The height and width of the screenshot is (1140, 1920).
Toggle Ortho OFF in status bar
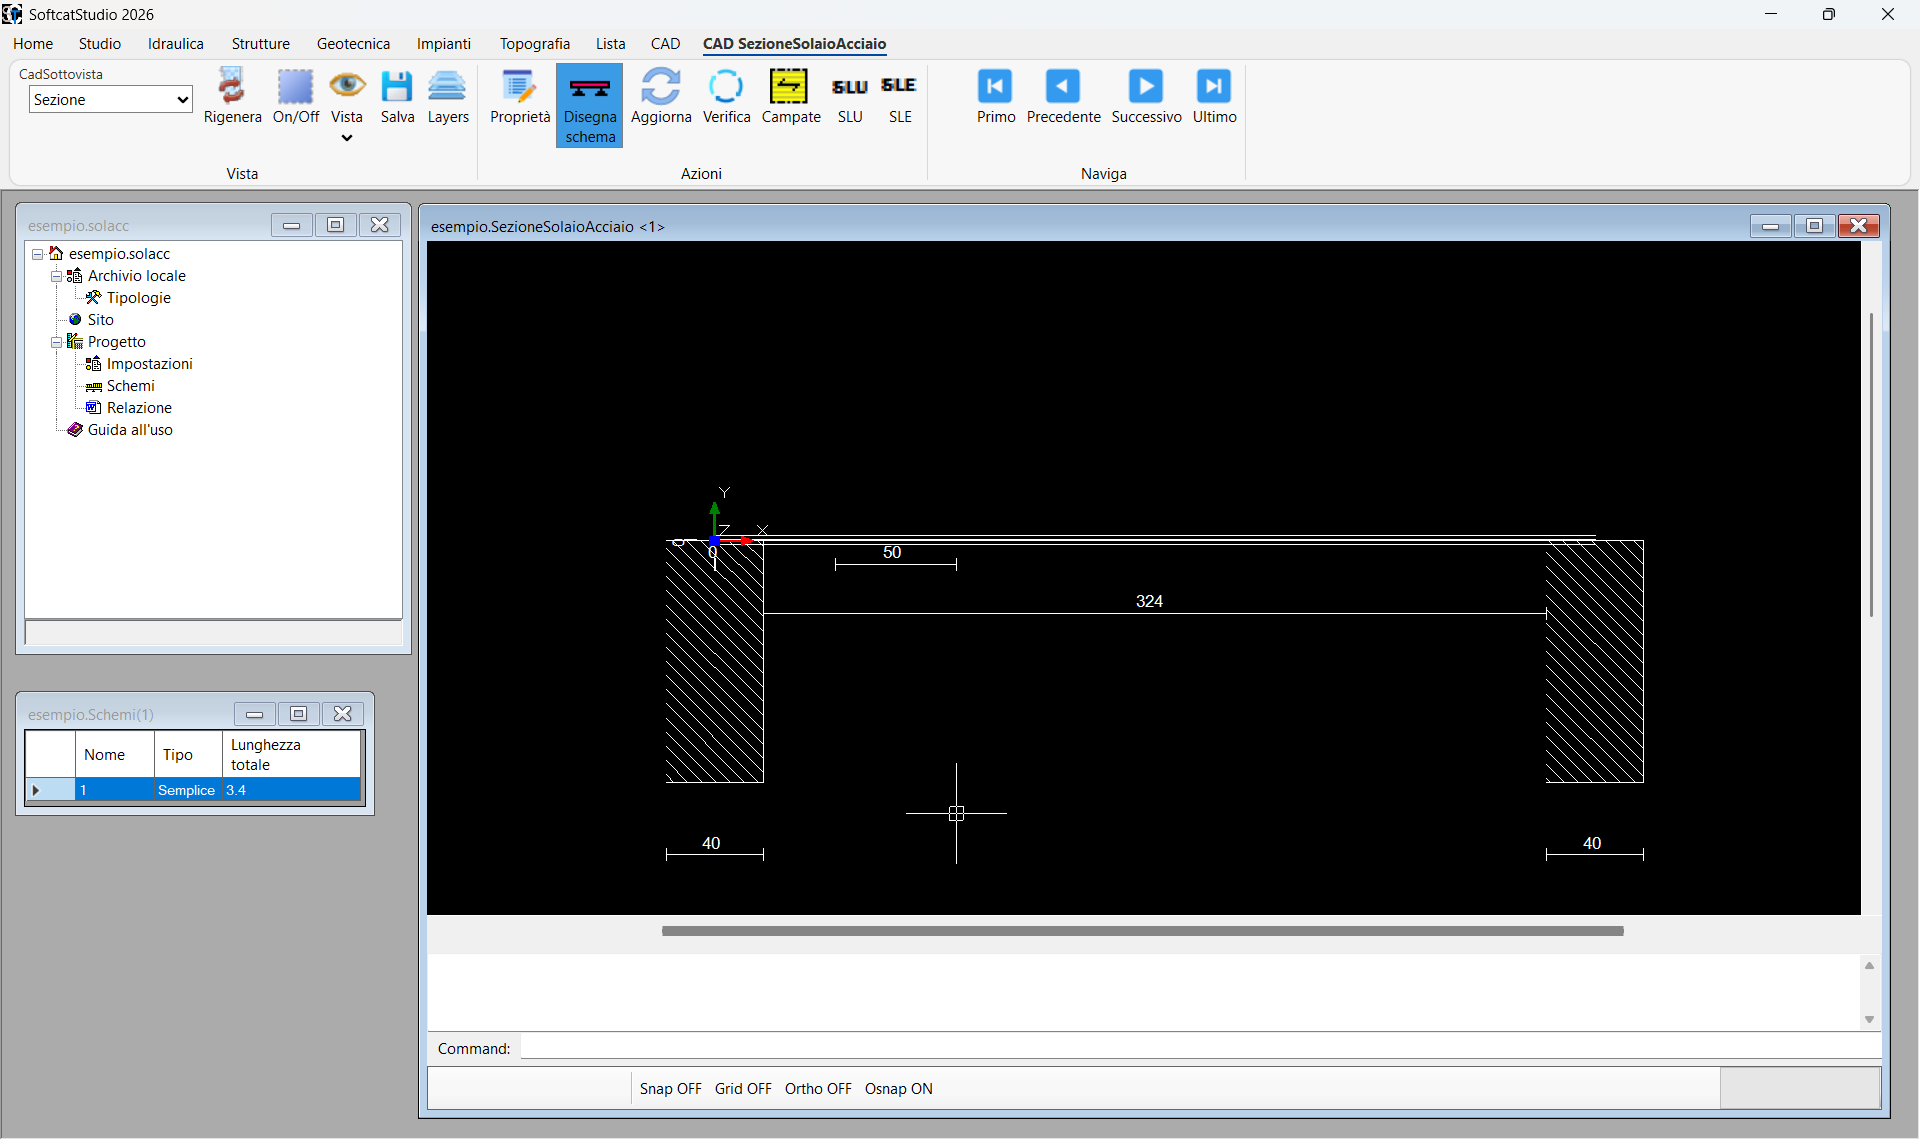pos(818,1089)
